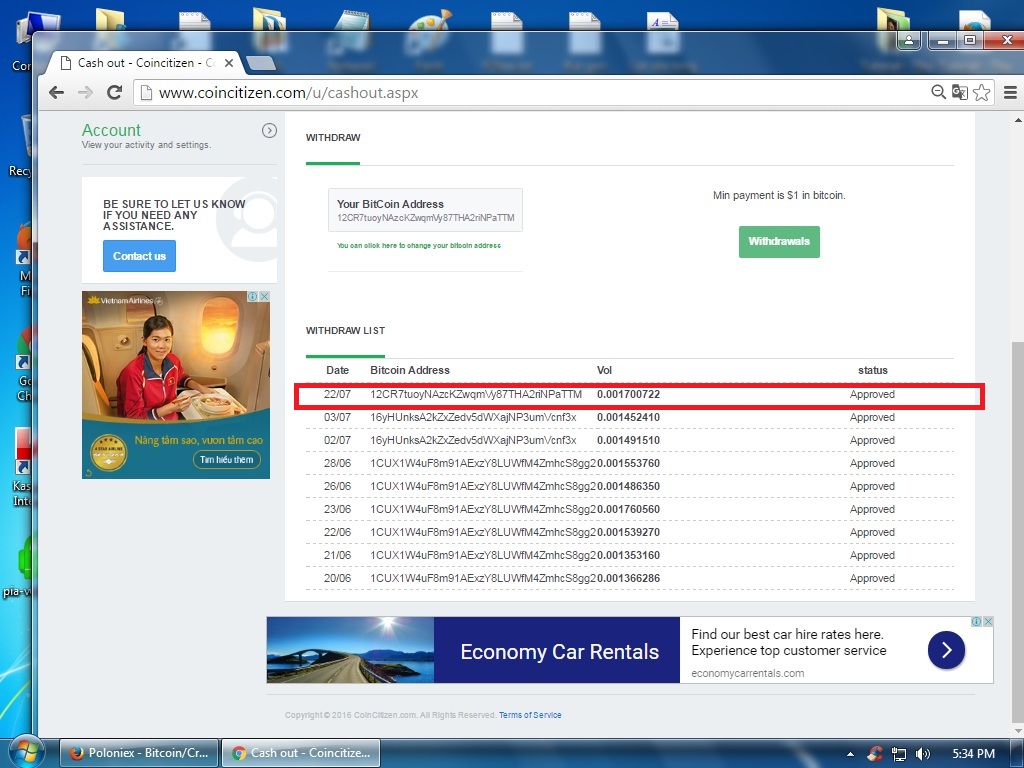Click the Economy Car Rentals ad info icon
This screenshot has height=768, width=1024.
coord(976,622)
